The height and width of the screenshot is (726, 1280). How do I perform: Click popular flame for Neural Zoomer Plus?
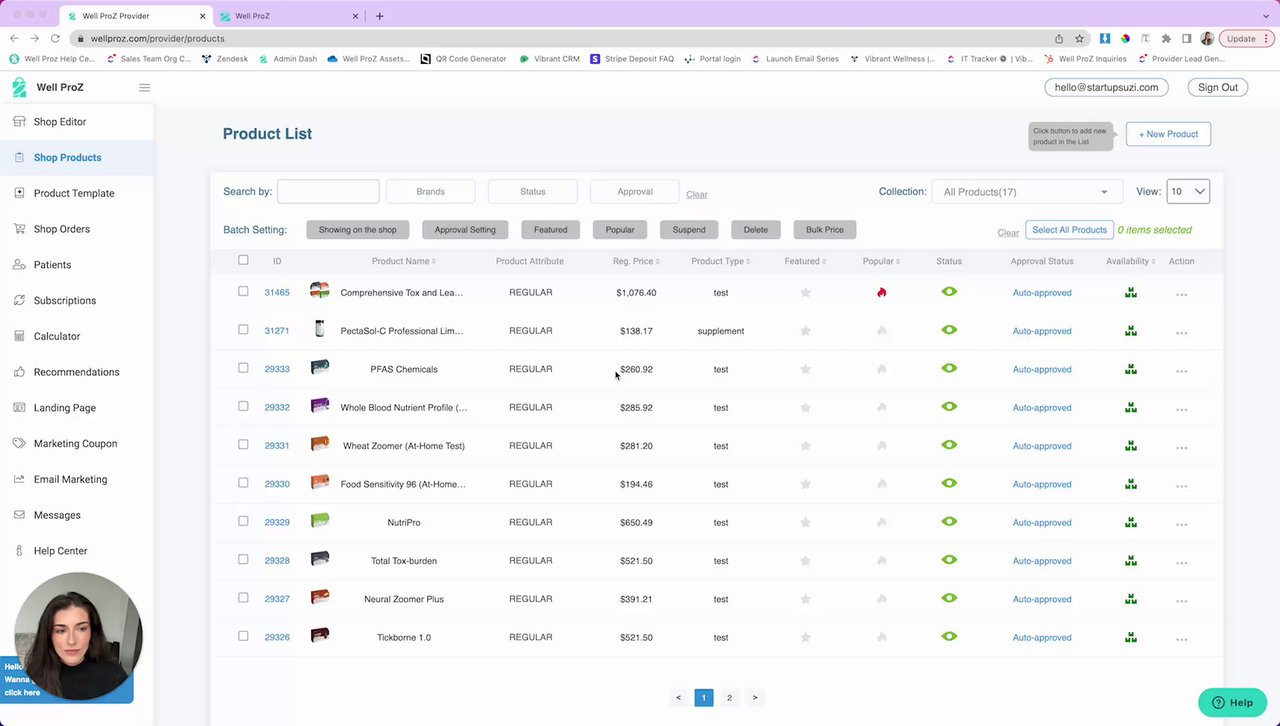point(881,599)
